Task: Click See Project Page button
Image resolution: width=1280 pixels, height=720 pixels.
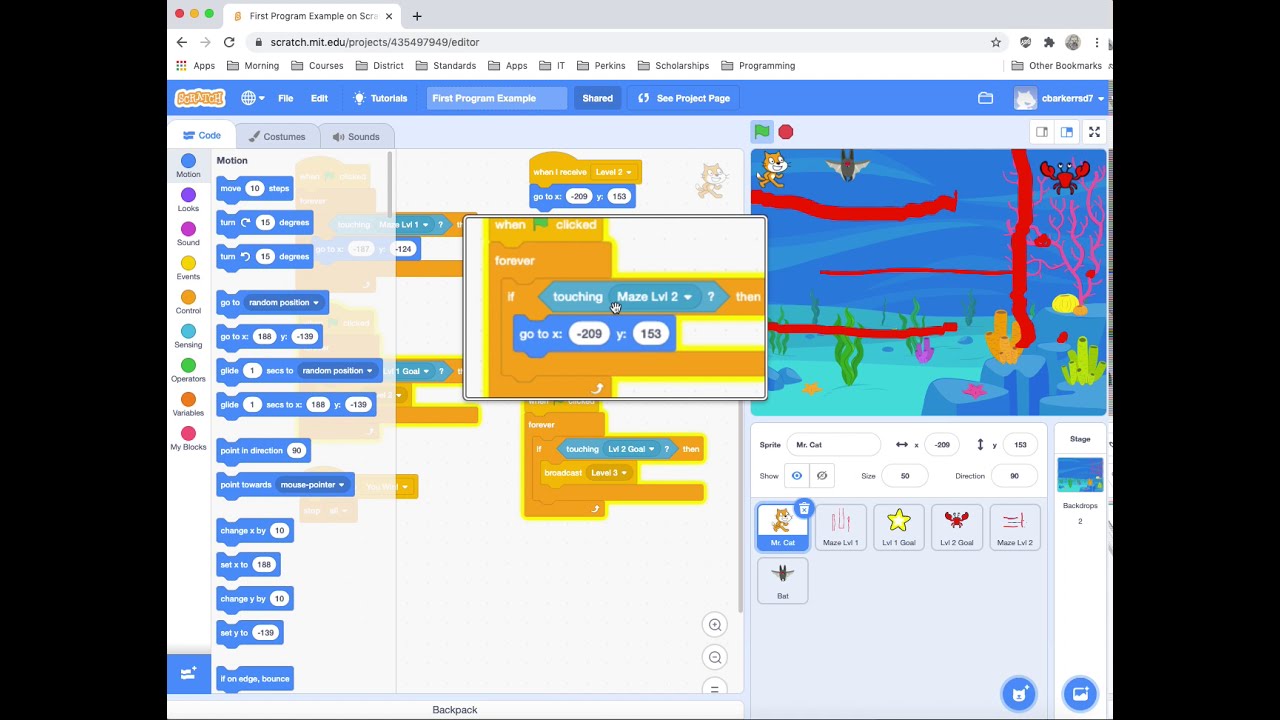Action: (684, 98)
